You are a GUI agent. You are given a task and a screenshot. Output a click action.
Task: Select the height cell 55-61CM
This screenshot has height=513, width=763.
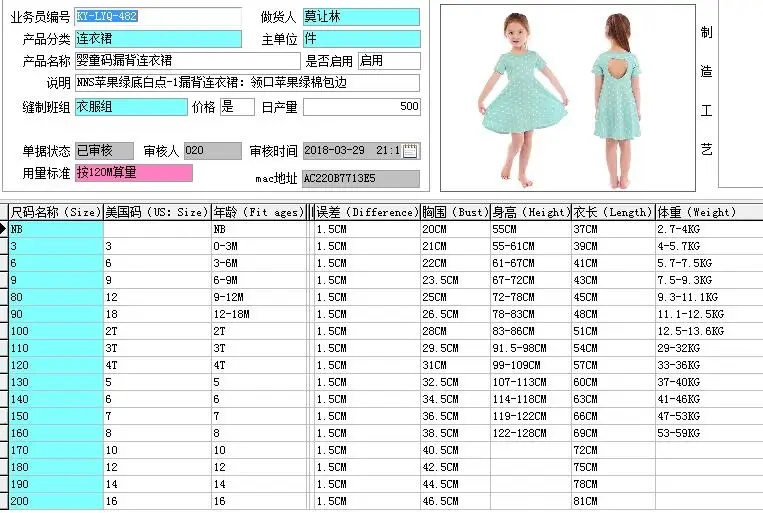531,246
